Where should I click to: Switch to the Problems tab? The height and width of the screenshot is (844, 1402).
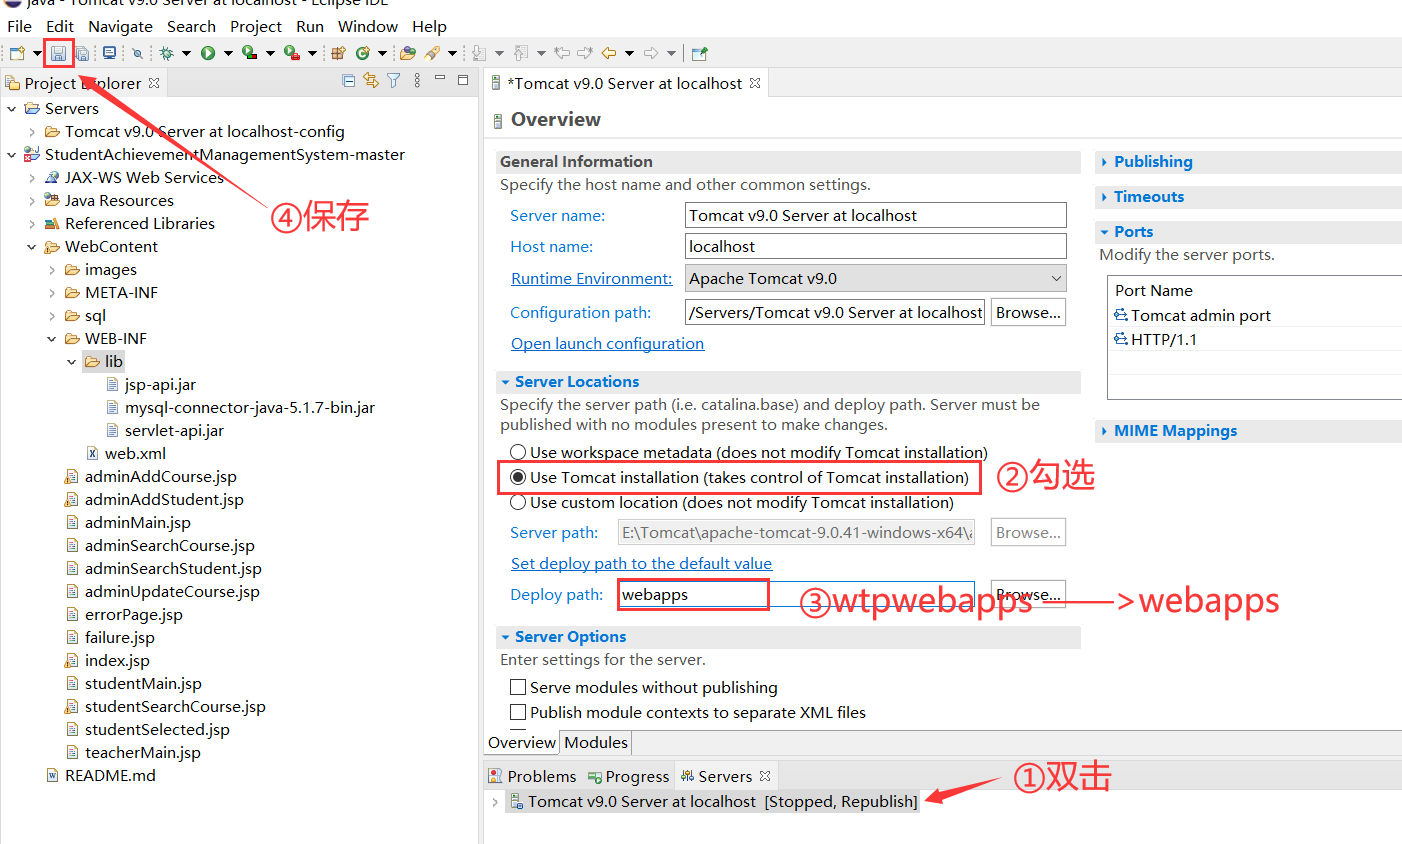point(532,776)
